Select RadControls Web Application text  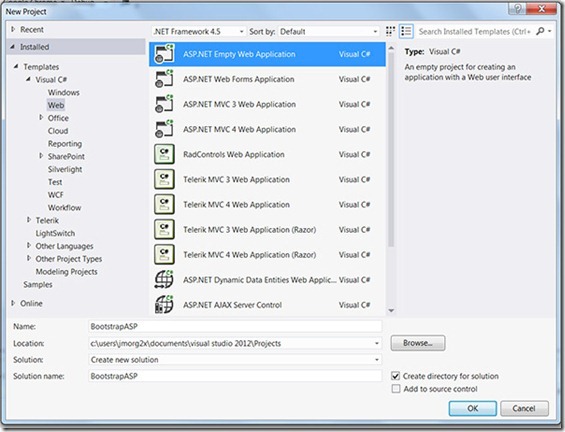(233, 154)
